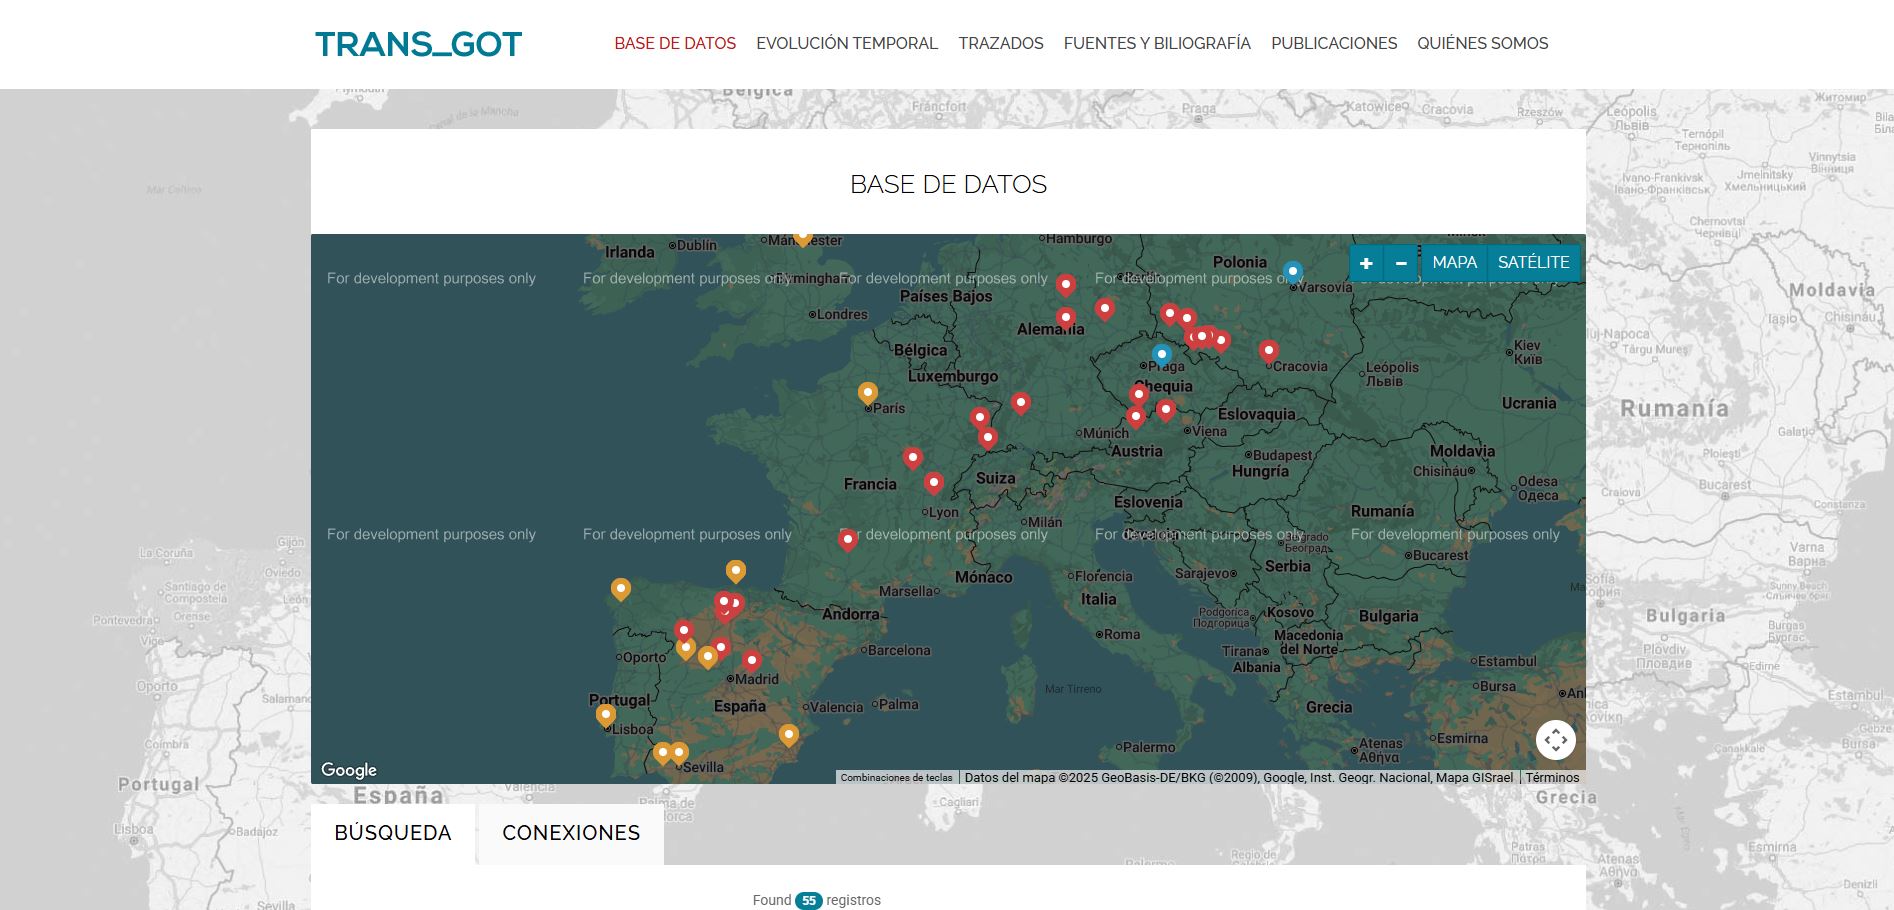Click the Google logo on the map
Screen dimensions: 1894x910
[349, 770]
